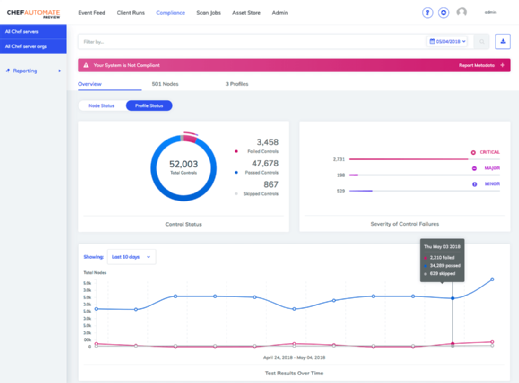Click the Showing label
Screen dimensions: 519x383
pos(94,257)
